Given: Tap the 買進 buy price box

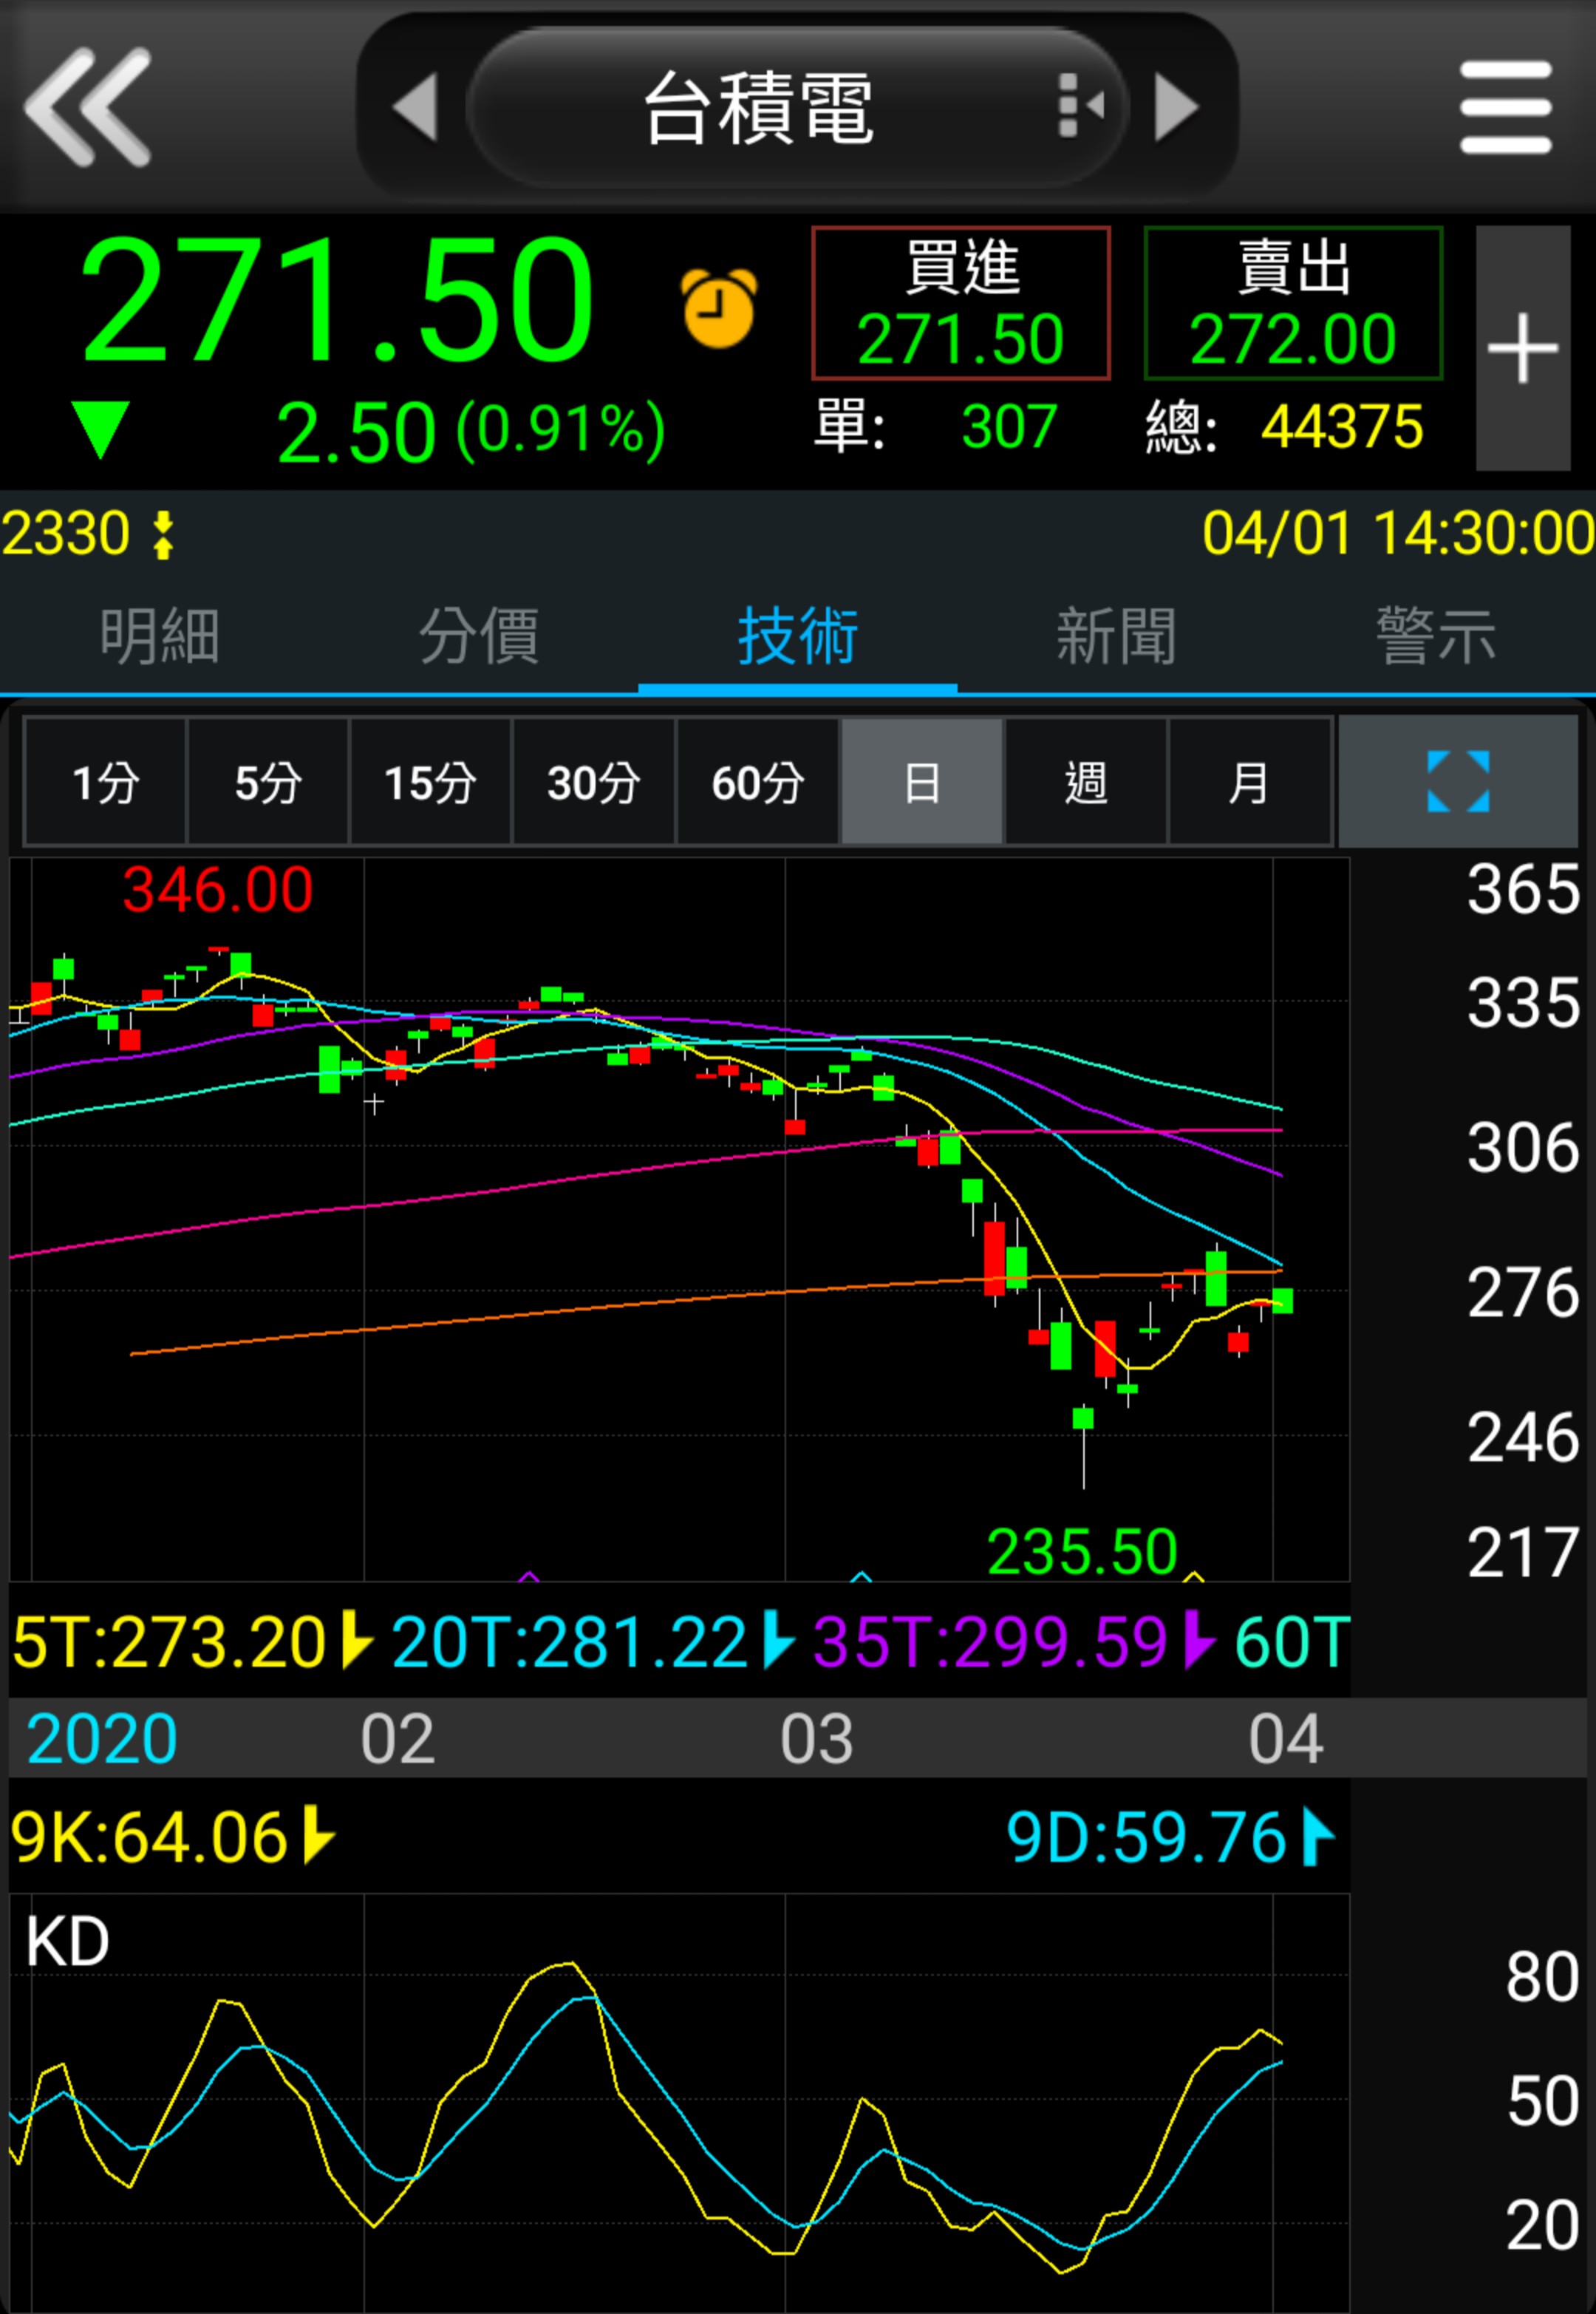Looking at the screenshot, I should click(960, 303).
